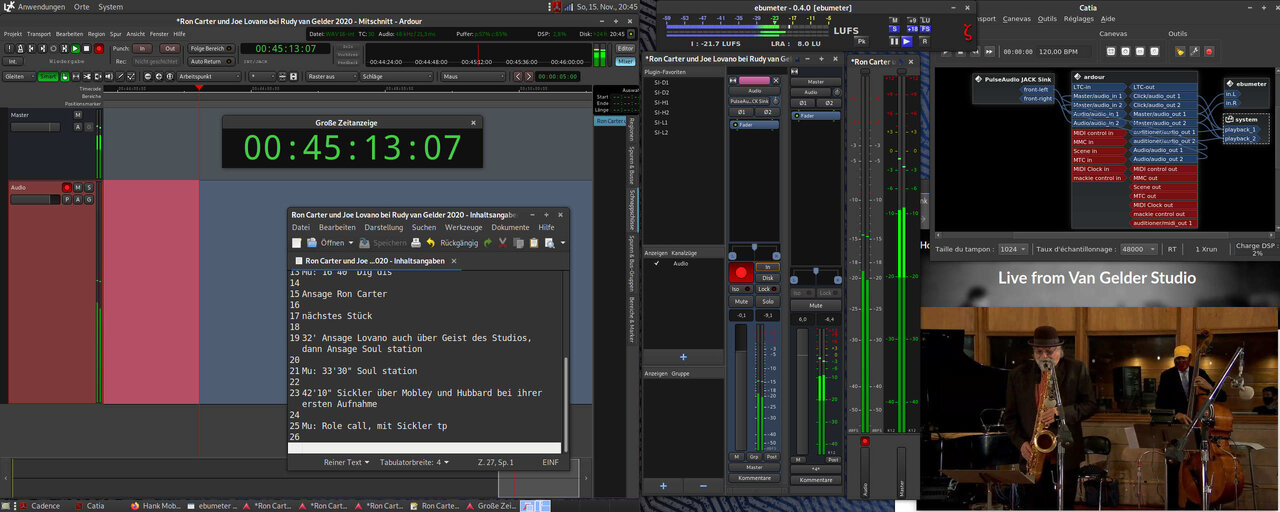Open the Reiner Text syntax dropdown
1280x512 pixels.
pos(347,462)
